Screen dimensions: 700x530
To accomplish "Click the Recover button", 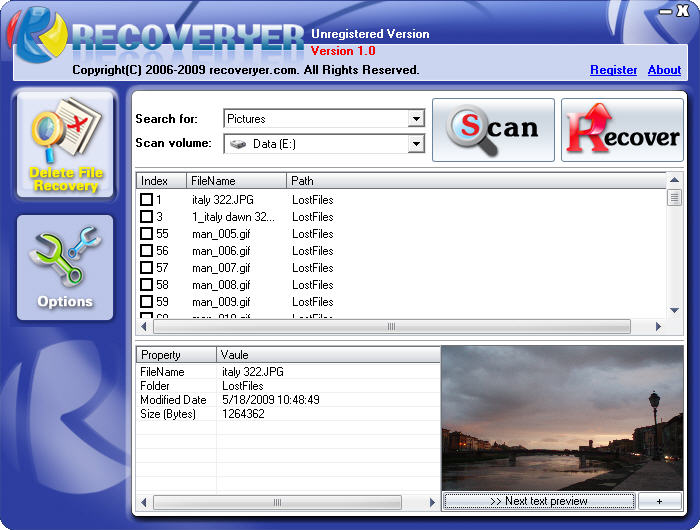I will pos(622,130).
